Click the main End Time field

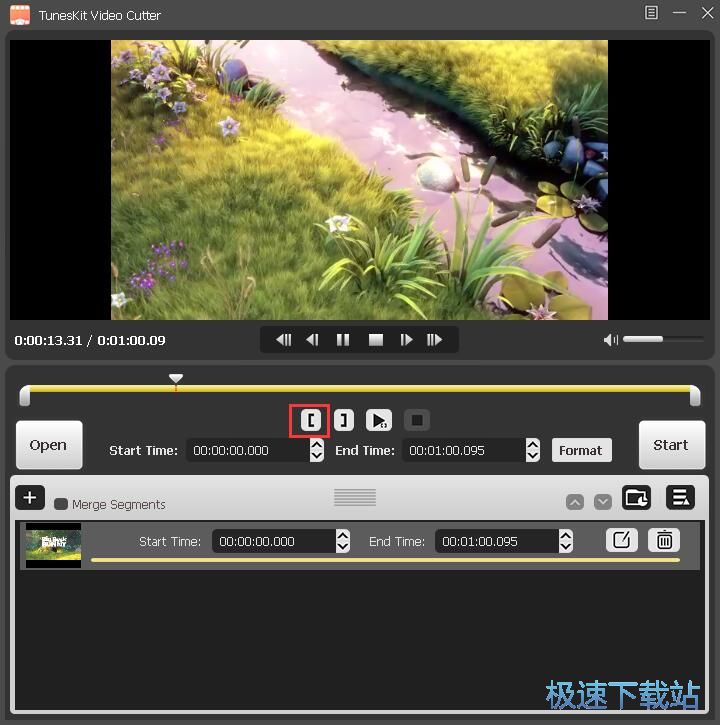(x=464, y=450)
